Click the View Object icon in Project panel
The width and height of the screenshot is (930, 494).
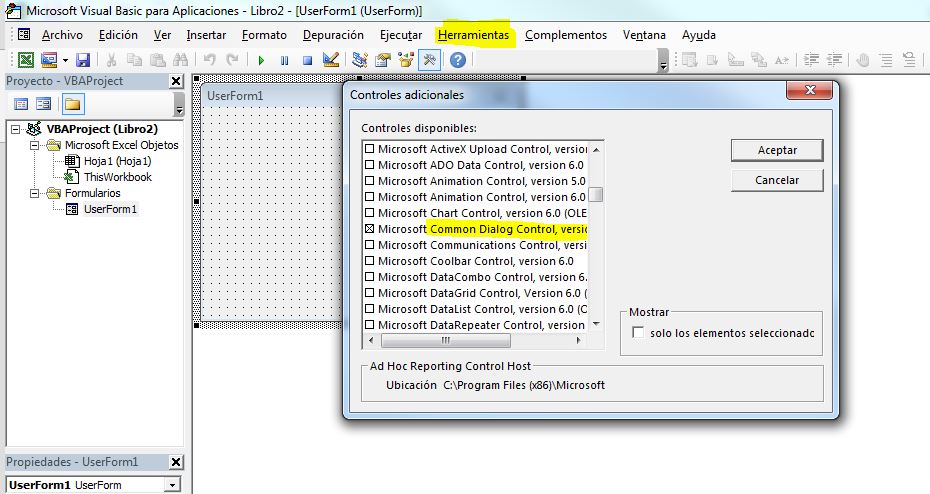pyautogui.click(x=43, y=104)
